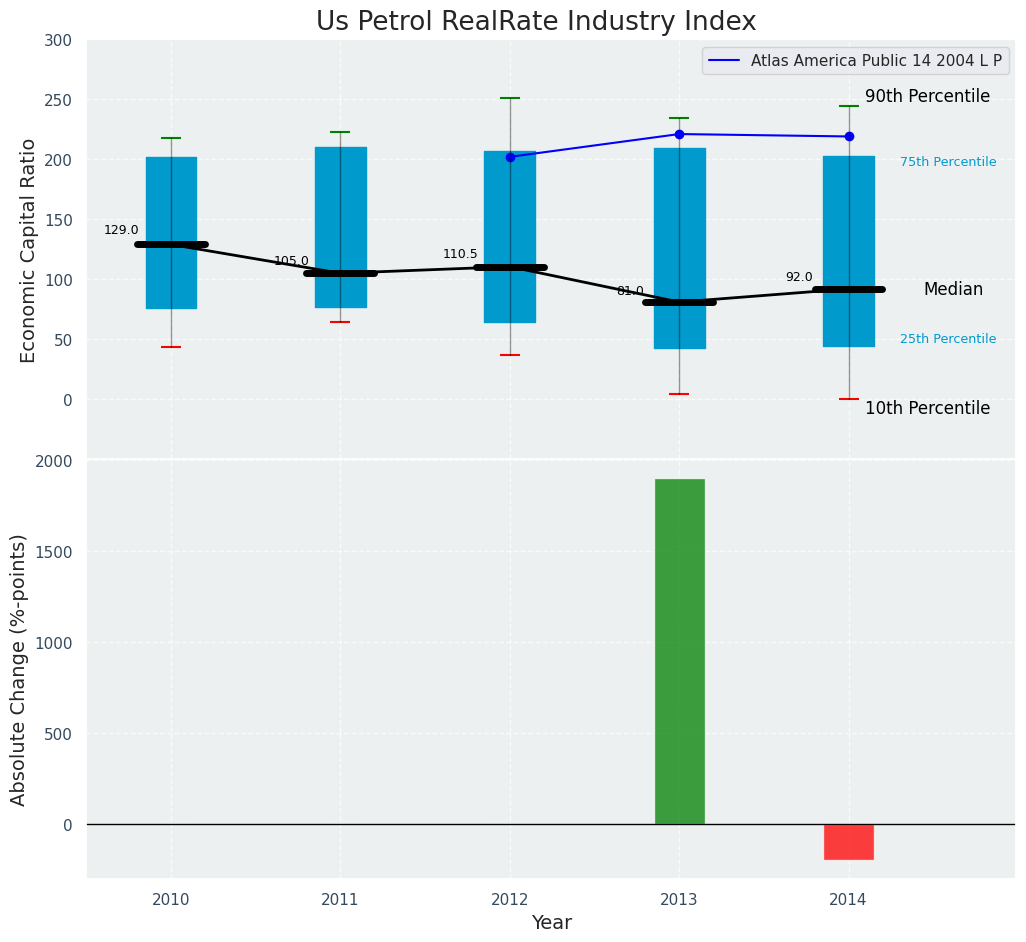Click the Year x-axis title
This screenshot has height=942, width=1026.
pyautogui.click(x=551, y=923)
